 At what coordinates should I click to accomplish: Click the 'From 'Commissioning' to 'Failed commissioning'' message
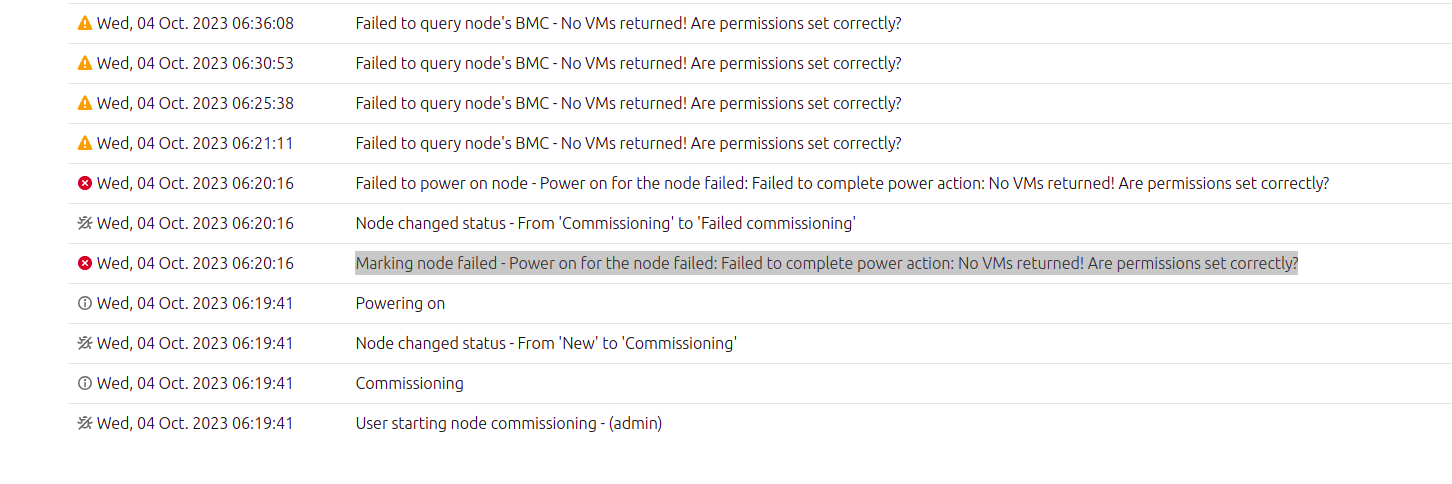tap(605, 223)
